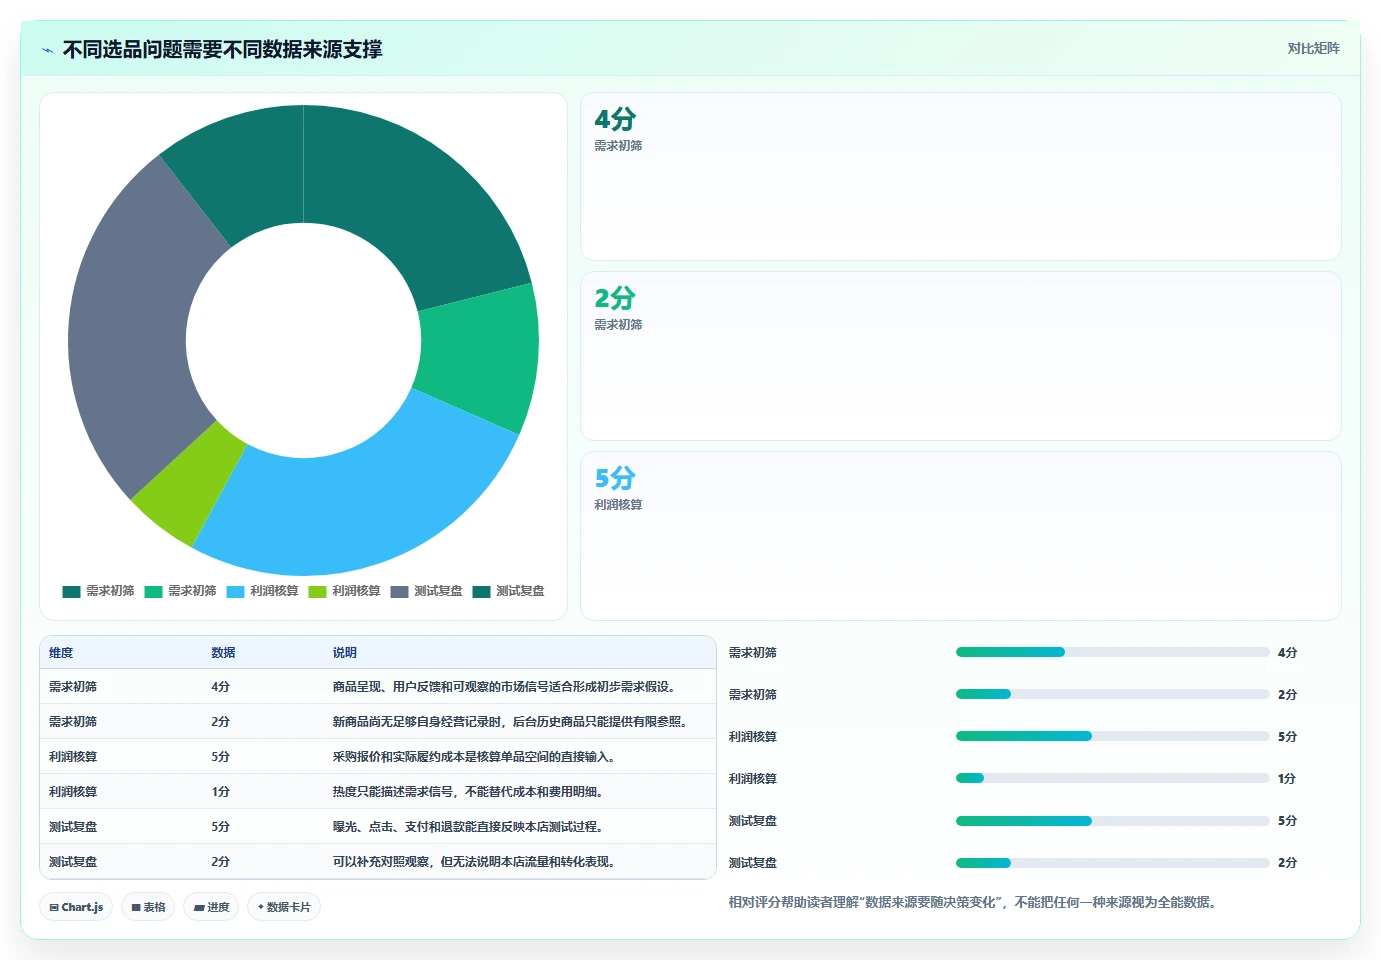Image resolution: width=1381 pixels, height=960 pixels.
Task: Click the bright green donut segment
Action: (x=480, y=358)
